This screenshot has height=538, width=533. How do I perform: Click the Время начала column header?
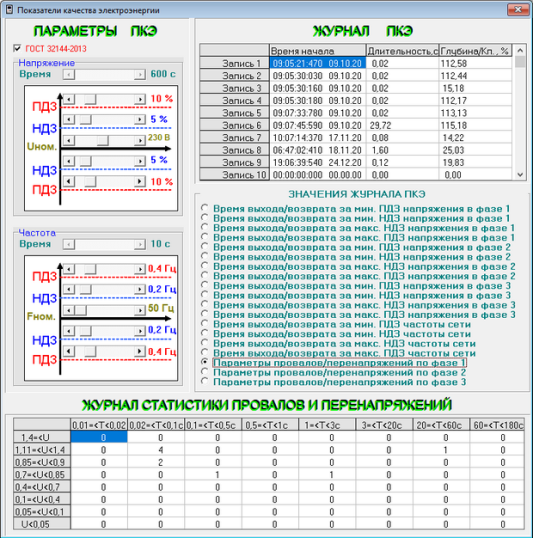coord(317,51)
